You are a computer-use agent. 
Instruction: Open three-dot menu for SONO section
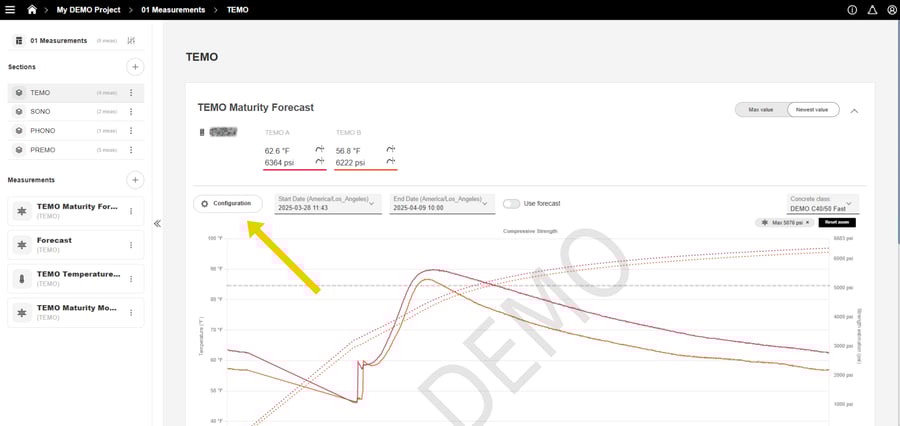[131, 112]
